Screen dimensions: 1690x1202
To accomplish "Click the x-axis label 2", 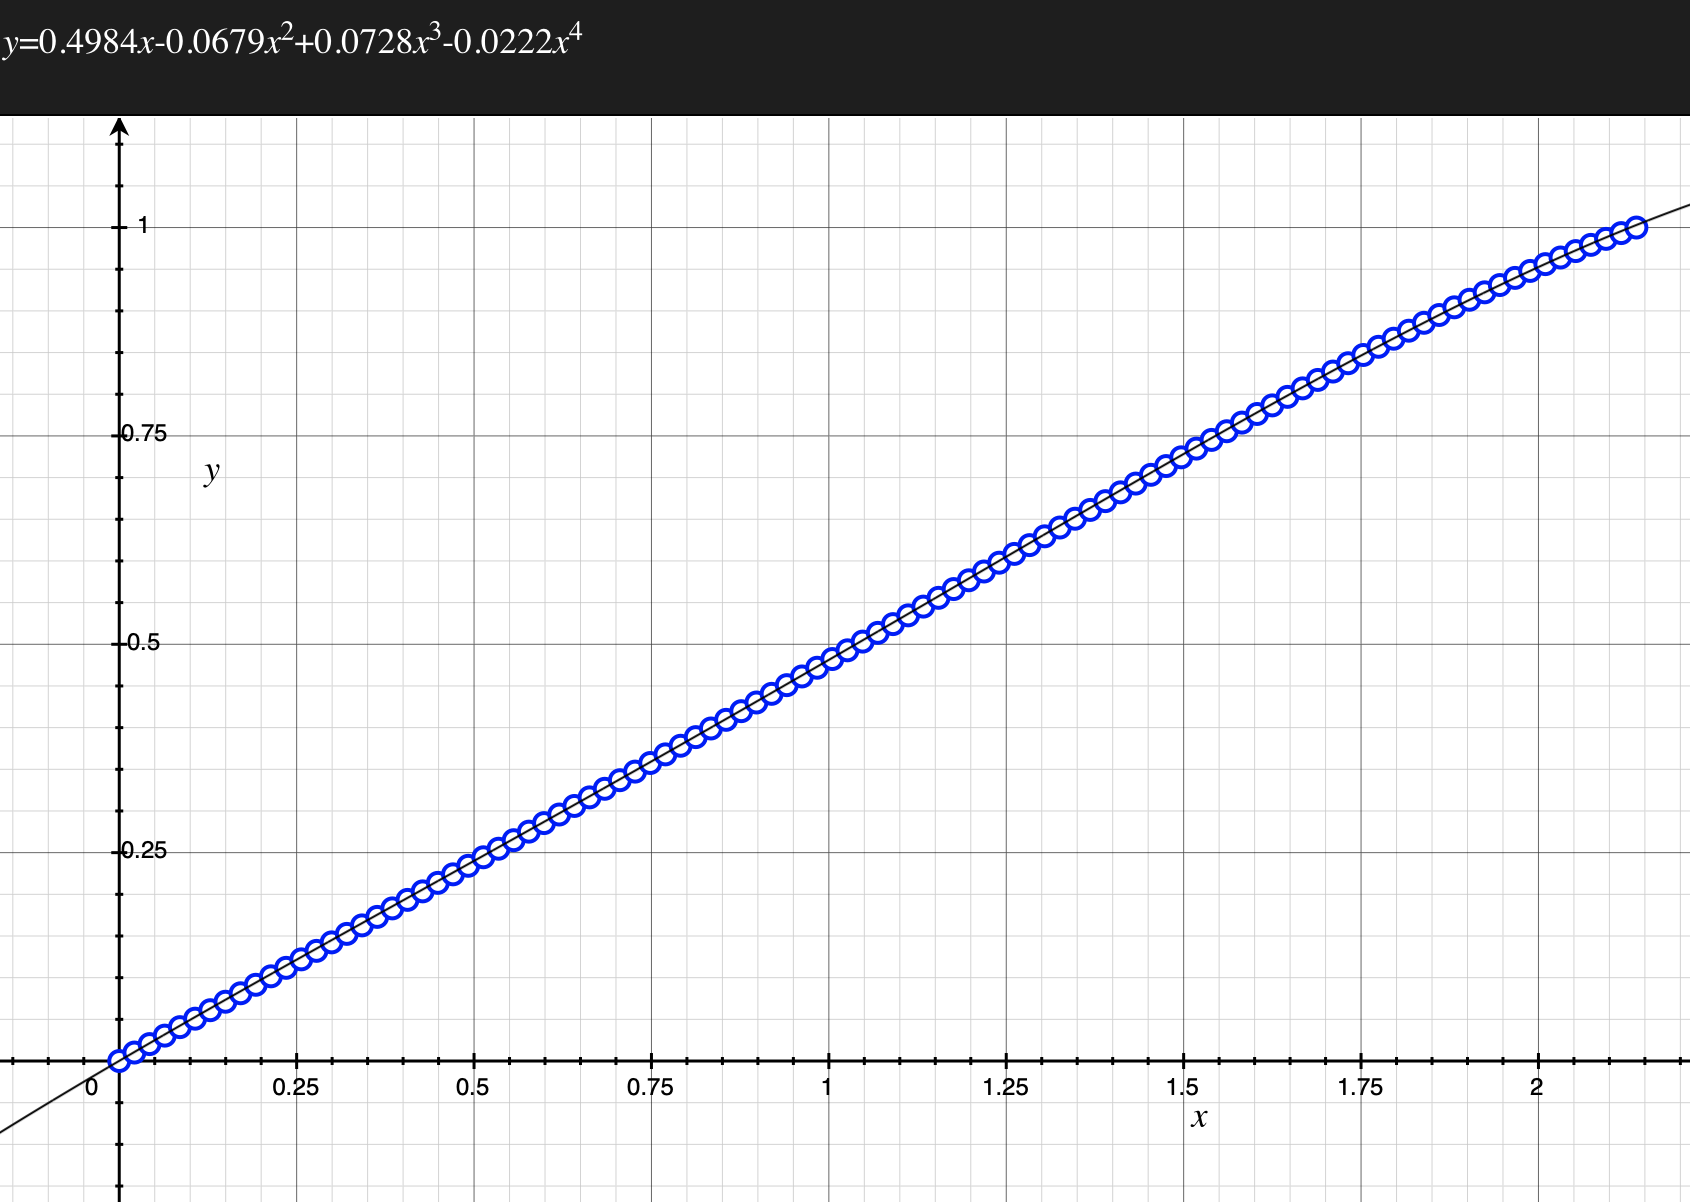I will click(1537, 1087).
